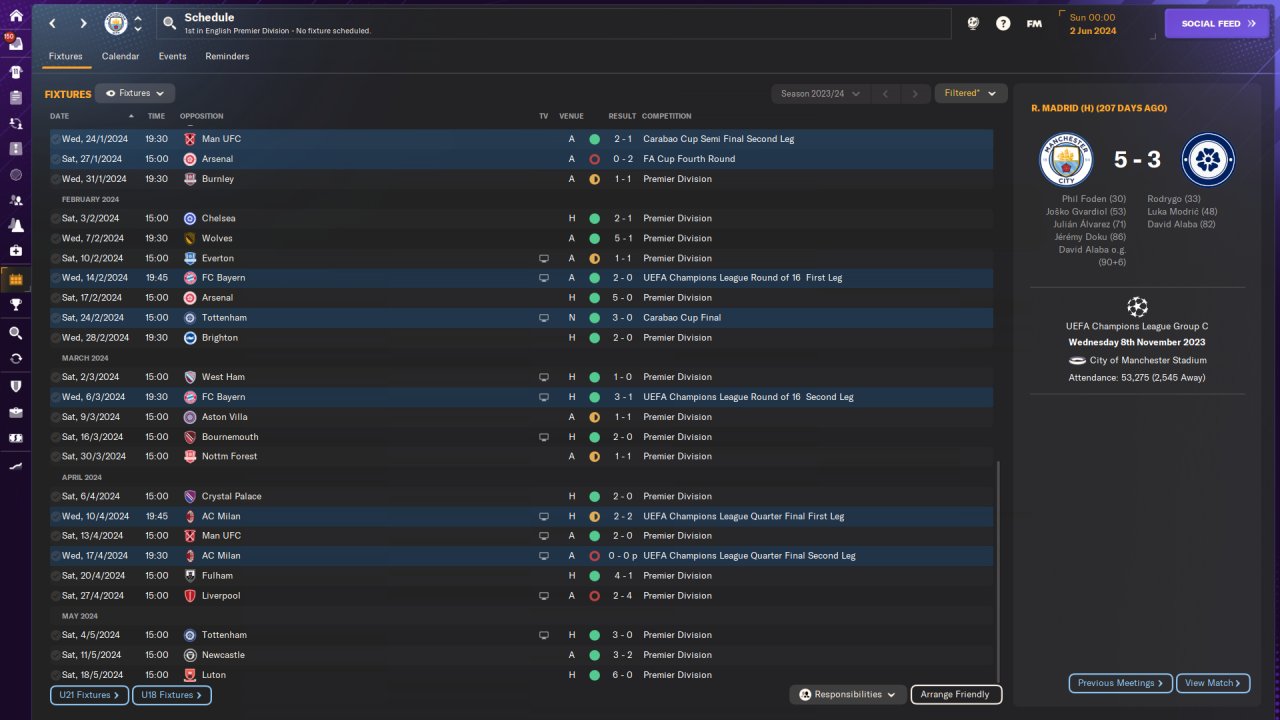Open the Training cones icon in sidebar
Image resolution: width=1280 pixels, height=720 pixels.
[15, 226]
